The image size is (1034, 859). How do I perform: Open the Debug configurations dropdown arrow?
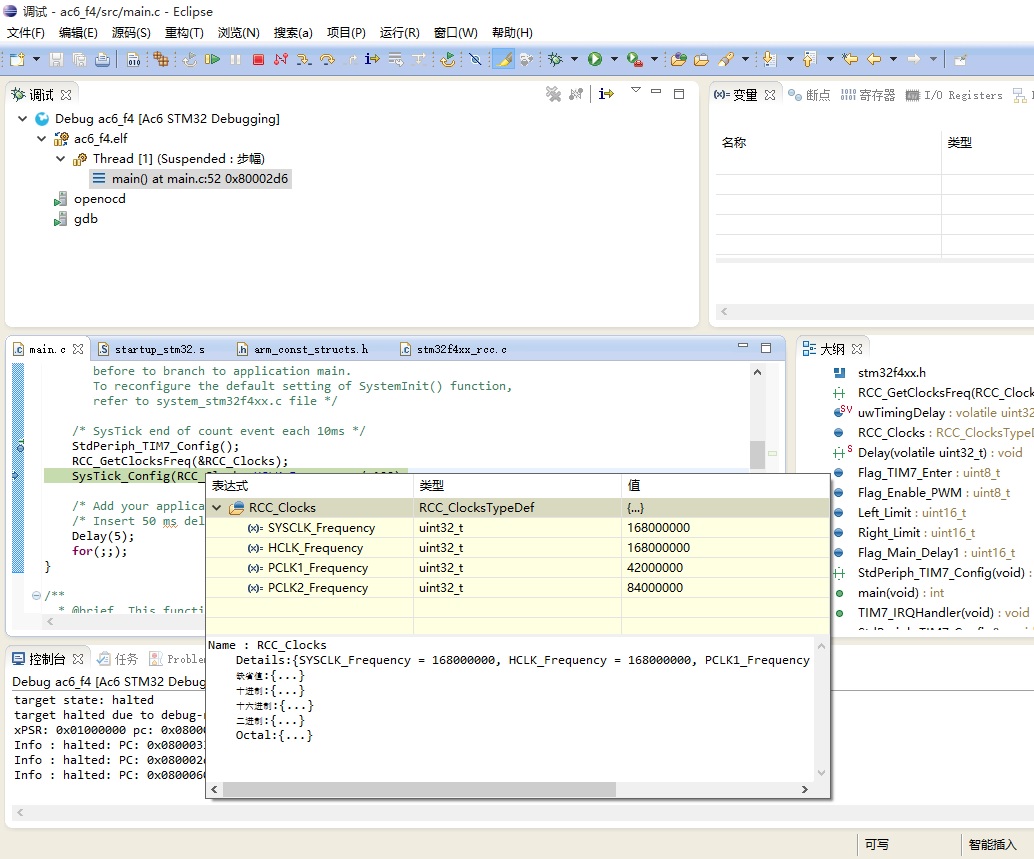(574, 59)
